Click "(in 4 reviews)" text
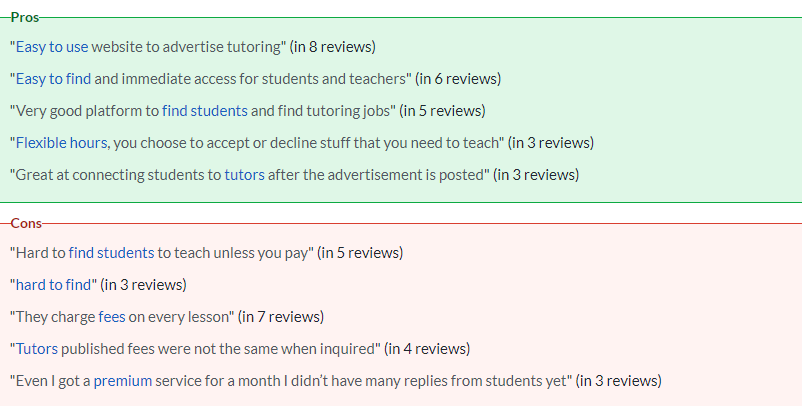The width and height of the screenshot is (802, 406). click(x=427, y=349)
